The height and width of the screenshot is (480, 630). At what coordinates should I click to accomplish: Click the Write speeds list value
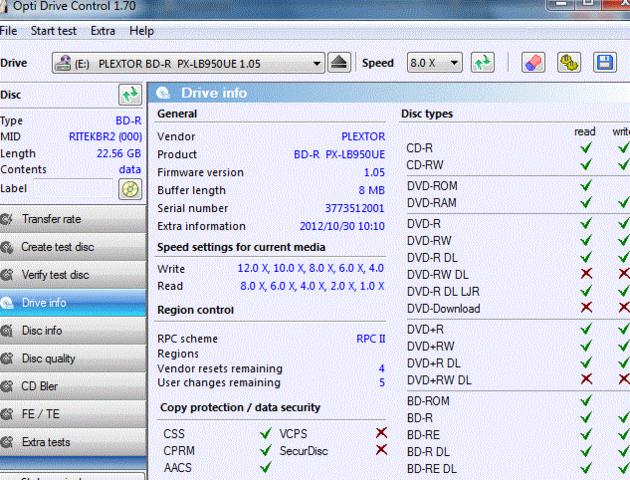[311, 268]
